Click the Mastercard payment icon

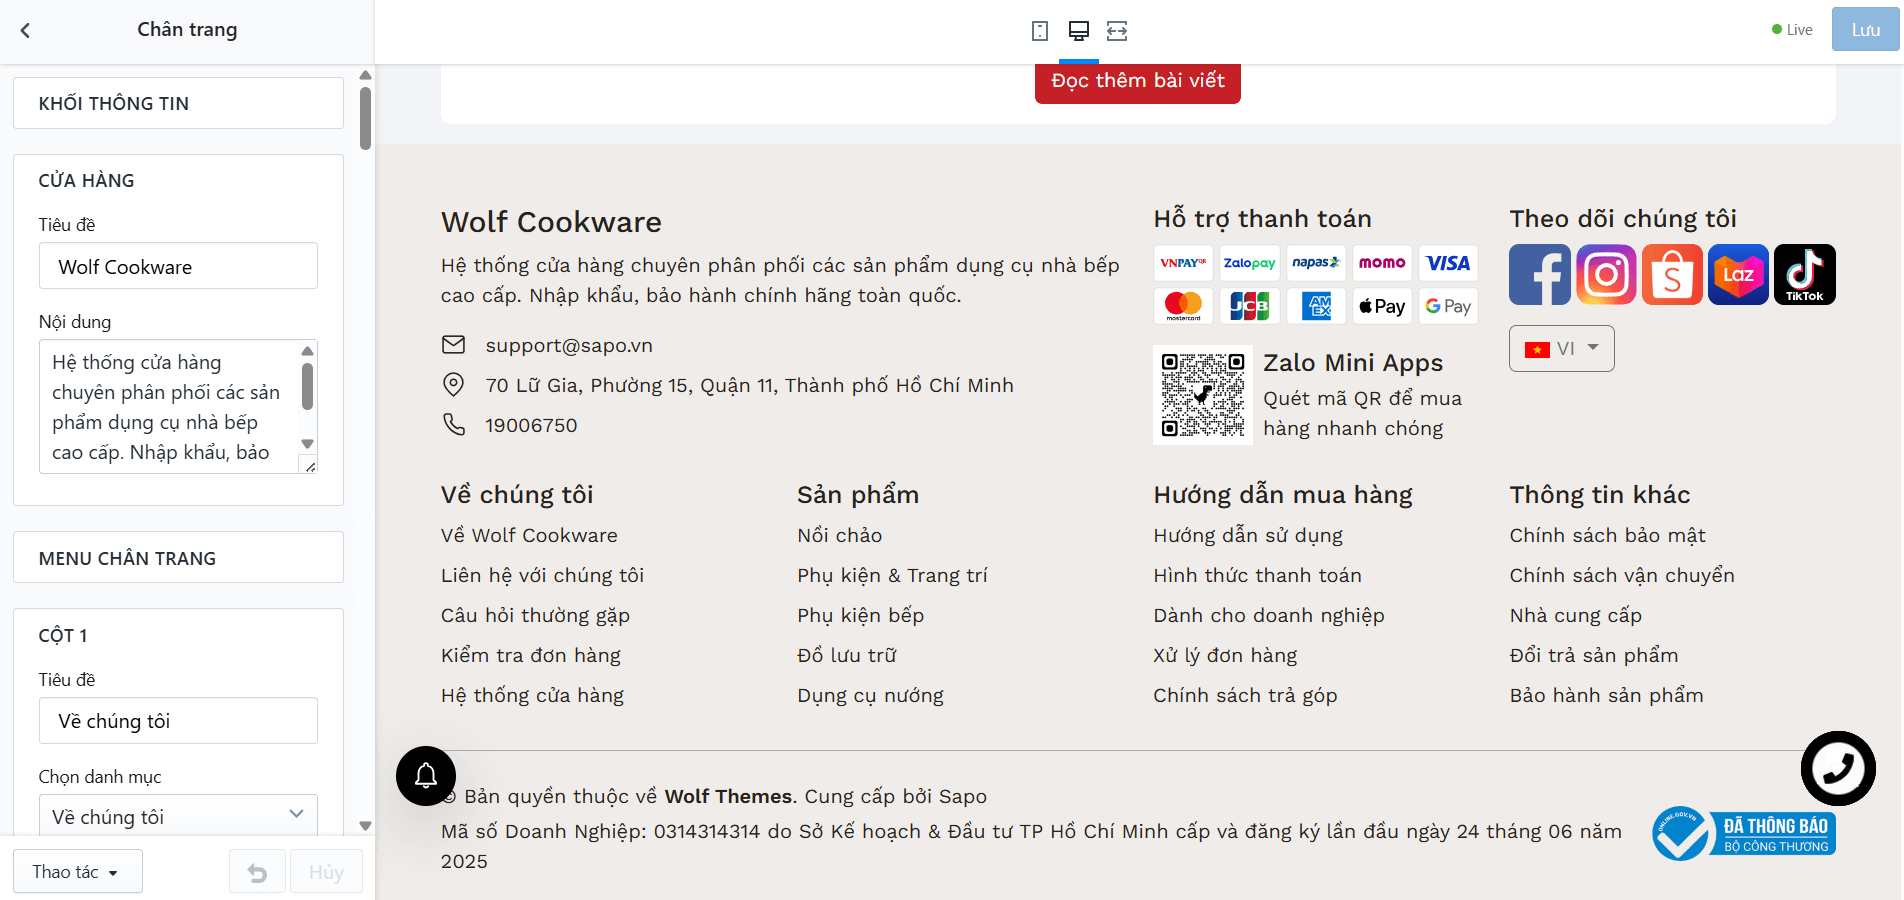coord(1183,306)
